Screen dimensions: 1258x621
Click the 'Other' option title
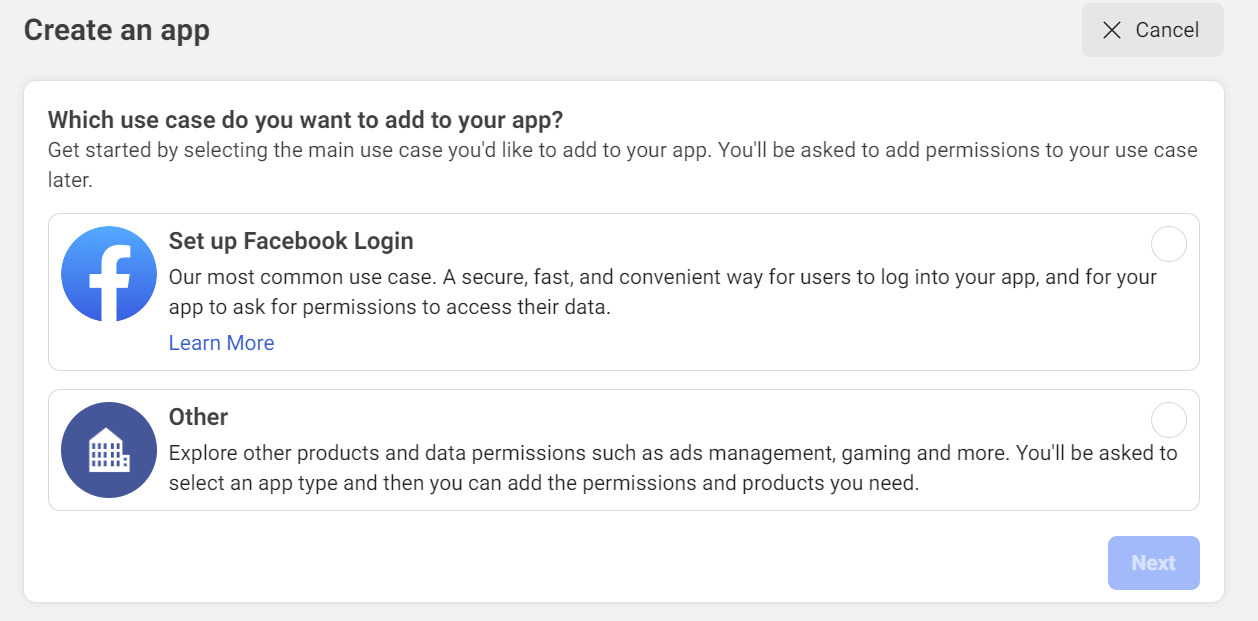coord(198,417)
